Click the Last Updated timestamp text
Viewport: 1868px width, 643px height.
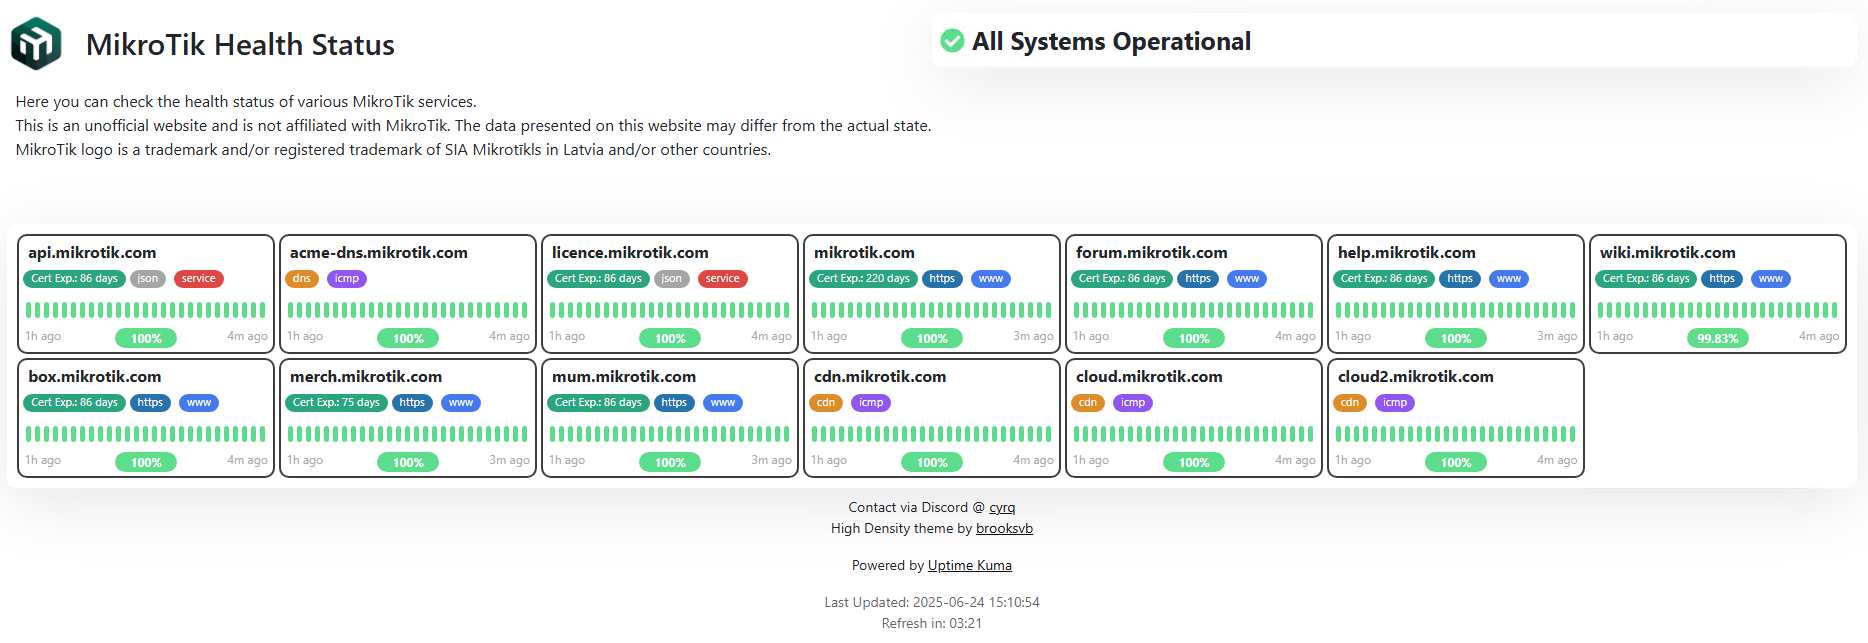pyautogui.click(x=932, y=603)
